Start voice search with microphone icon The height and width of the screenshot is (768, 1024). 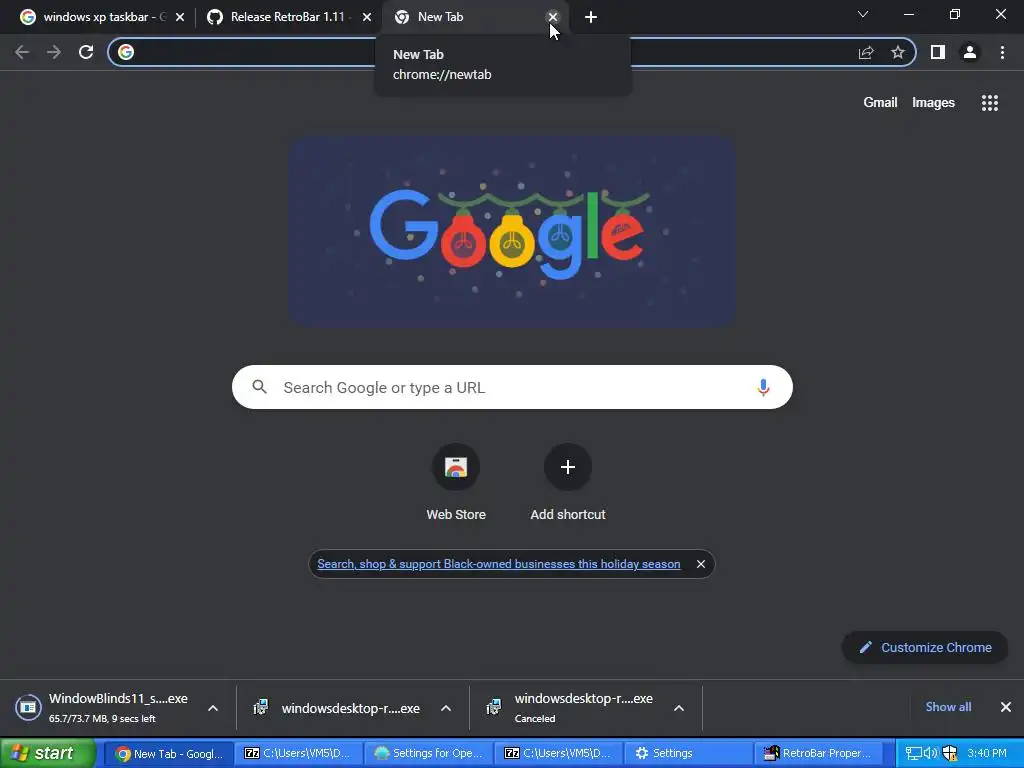coord(763,387)
